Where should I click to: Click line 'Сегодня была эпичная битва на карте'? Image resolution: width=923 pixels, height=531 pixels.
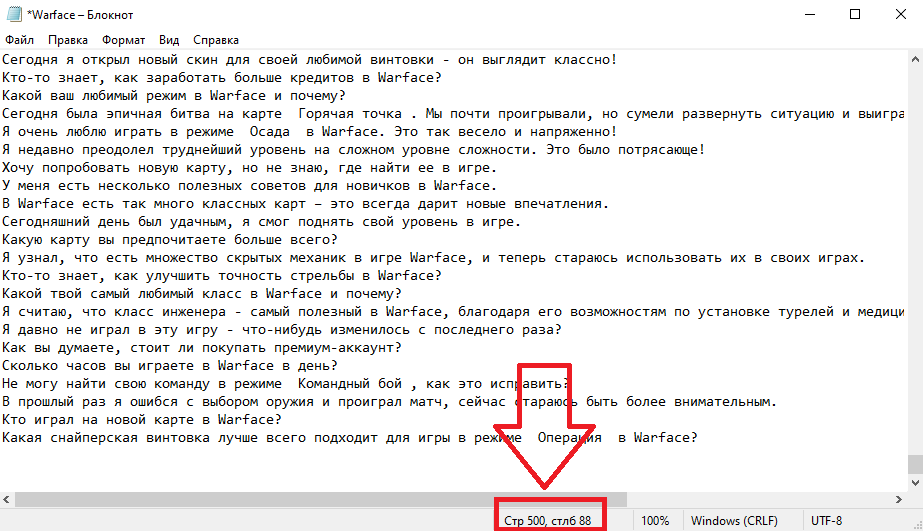coord(453,114)
